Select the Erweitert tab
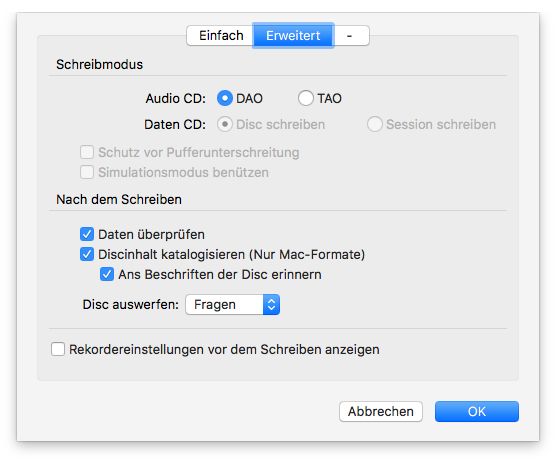The height and width of the screenshot is (462, 556). 293,35
